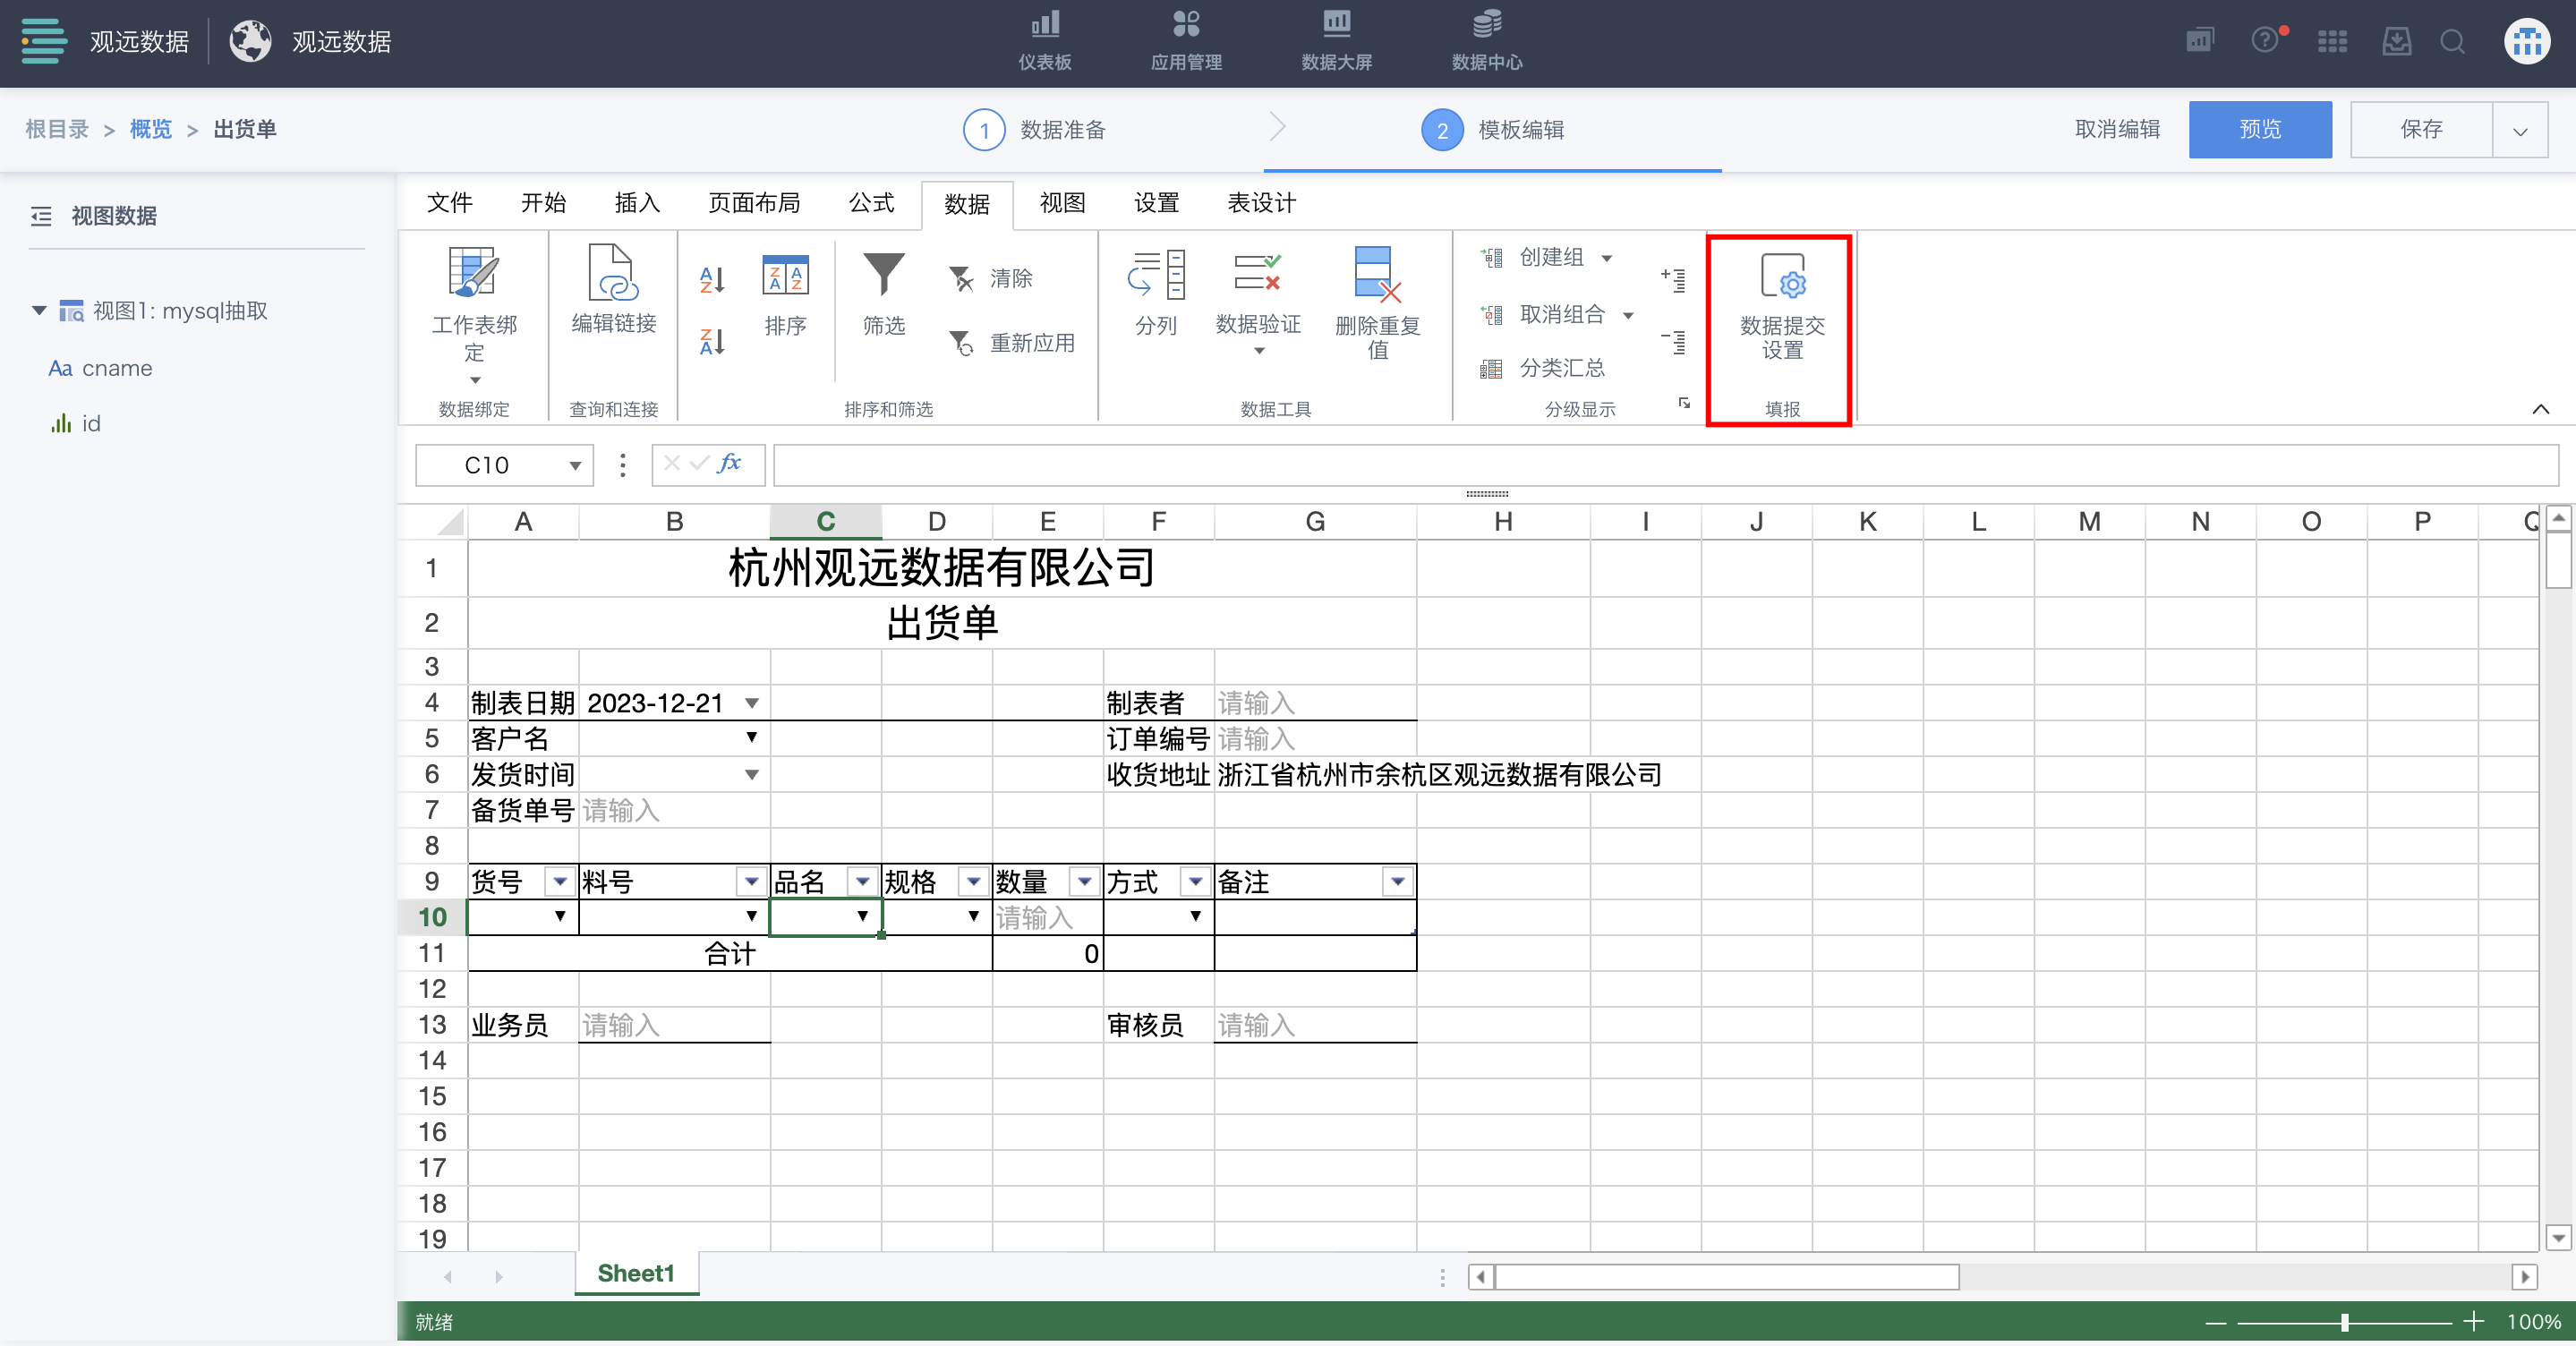Click the 排序 custom sort icon
This screenshot has height=1346, width=2576.
tap(785, 274)
